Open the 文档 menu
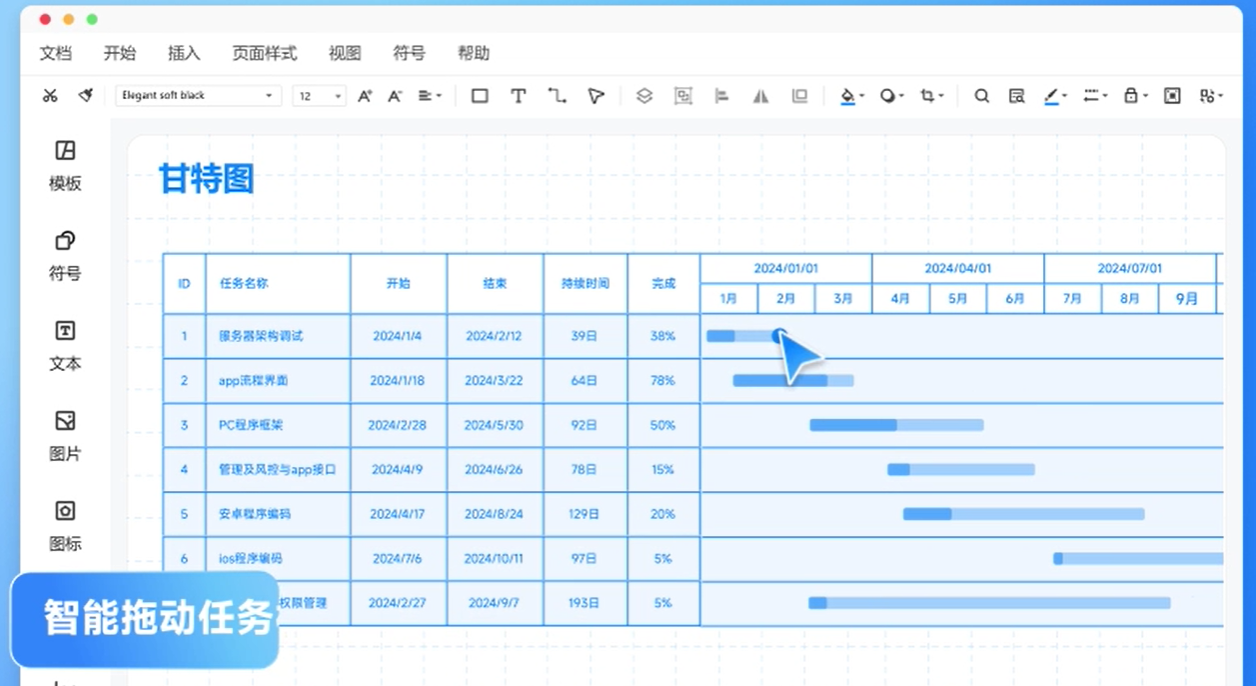1256x686 pixels. [x=55, y=54]
